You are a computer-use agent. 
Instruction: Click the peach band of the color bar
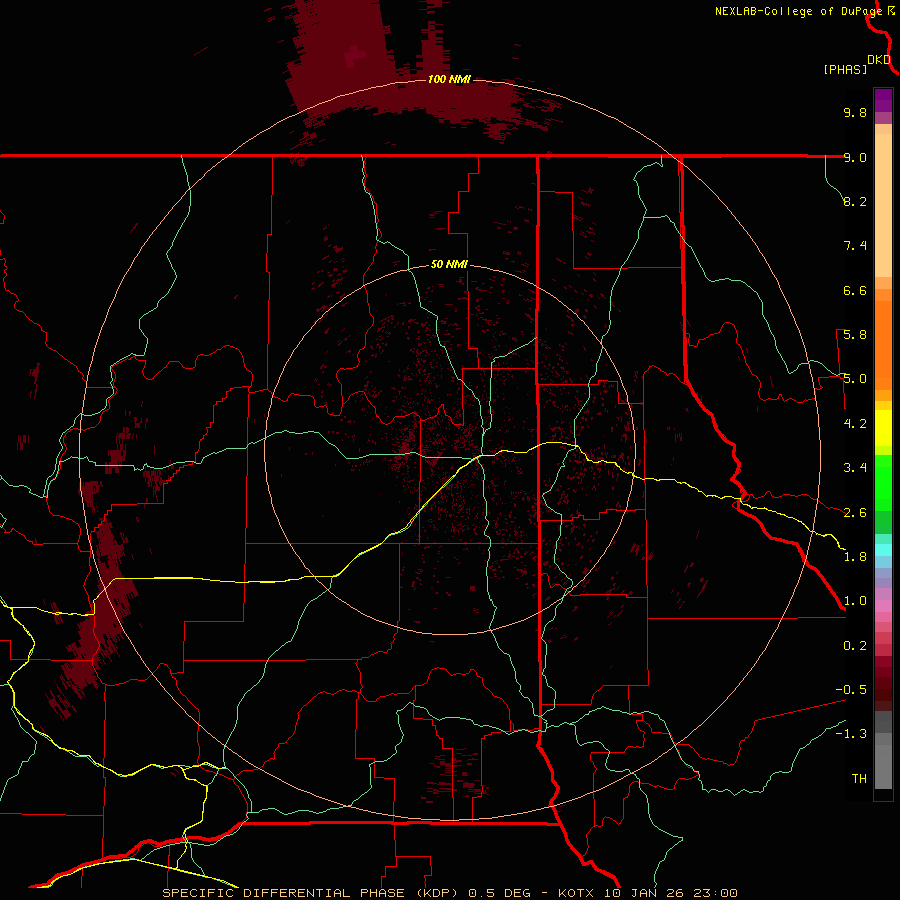[883, 205]
